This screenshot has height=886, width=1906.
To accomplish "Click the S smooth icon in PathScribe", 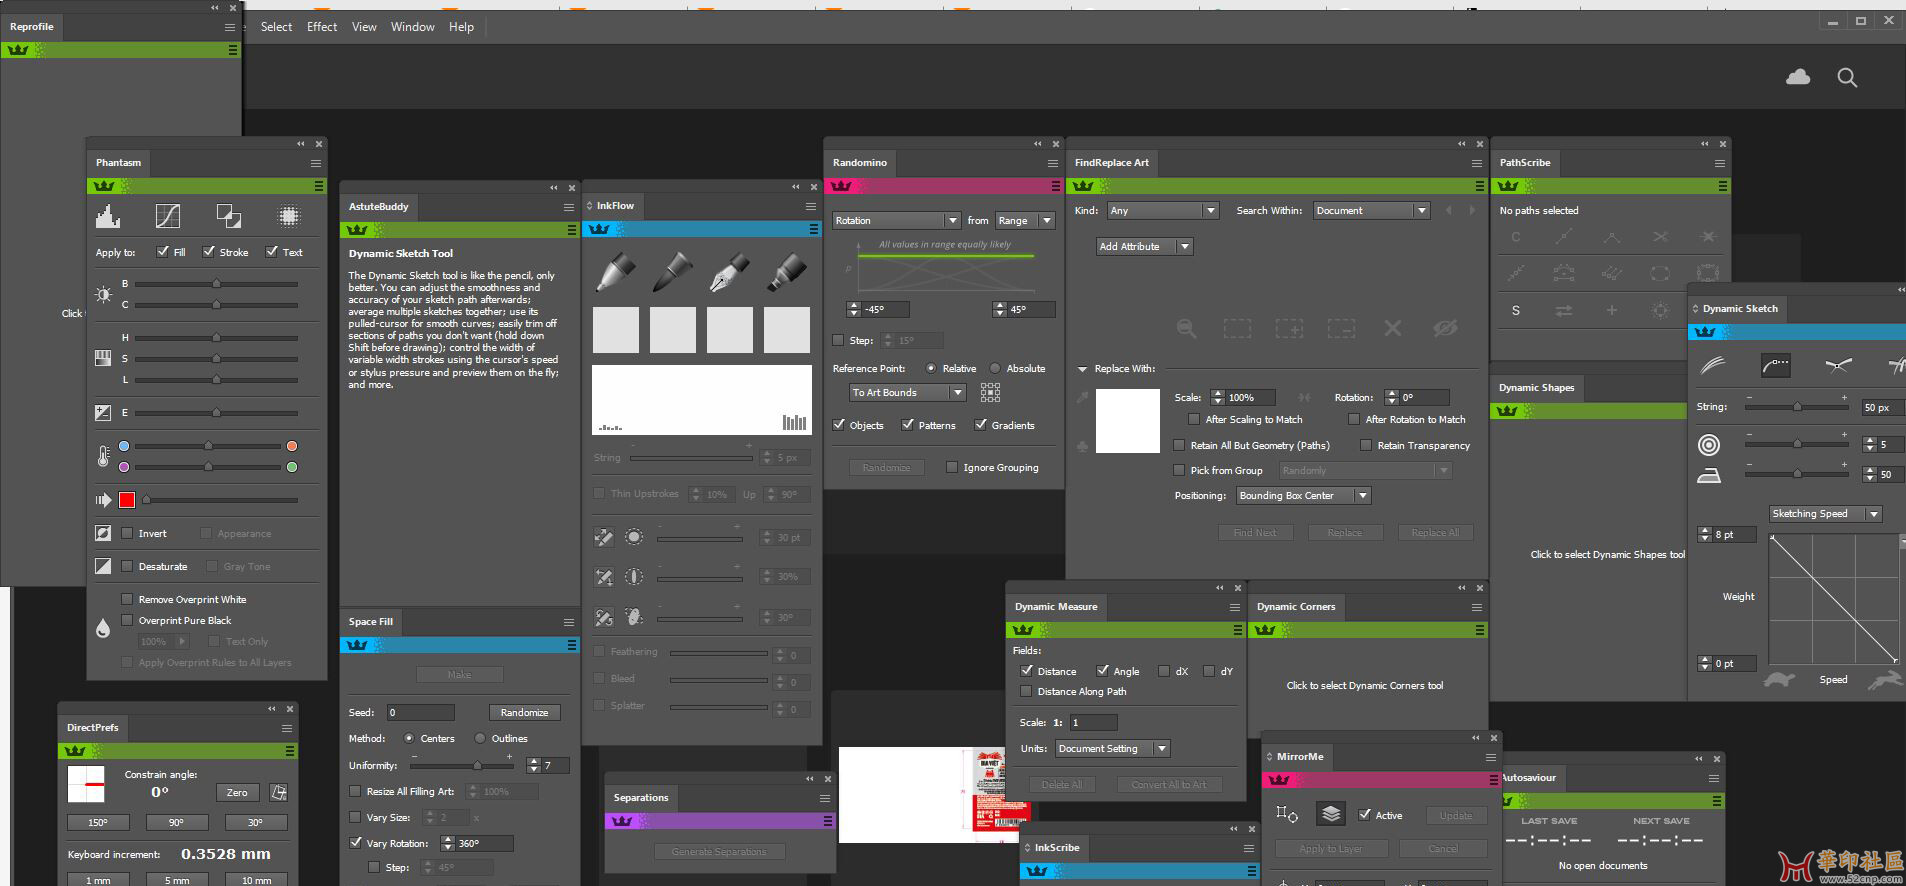I will (1516, 310).
